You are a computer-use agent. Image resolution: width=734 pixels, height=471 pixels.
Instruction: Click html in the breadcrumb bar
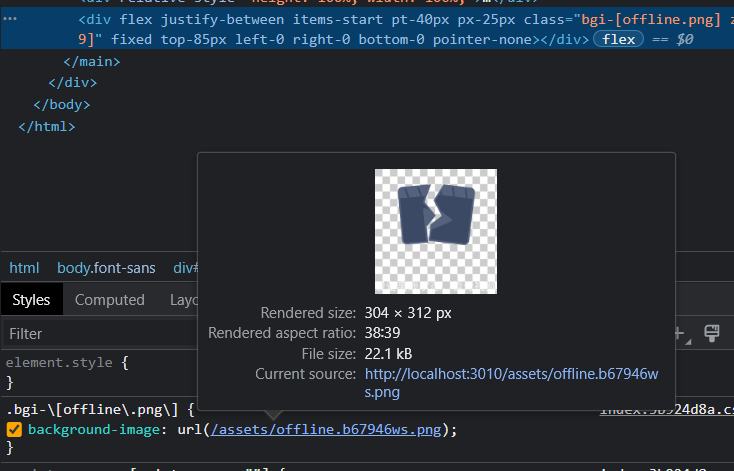coord(24,268)
